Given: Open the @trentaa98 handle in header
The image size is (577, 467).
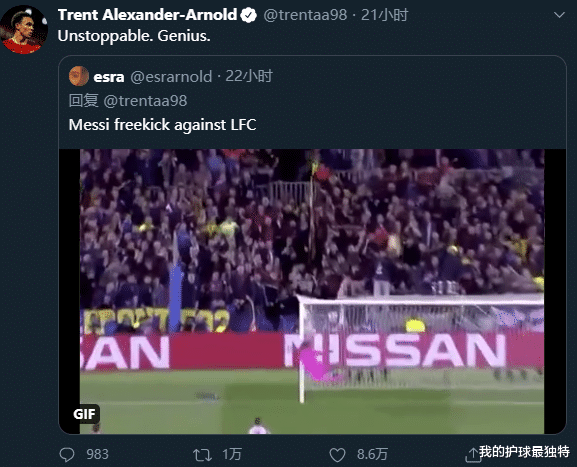Looking at the screenshot, I should coord(305,15).
